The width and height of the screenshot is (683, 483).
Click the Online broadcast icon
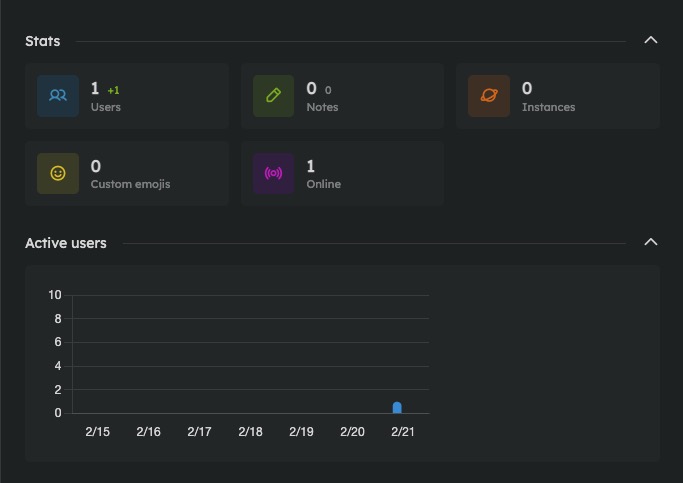tap(273, 174)
